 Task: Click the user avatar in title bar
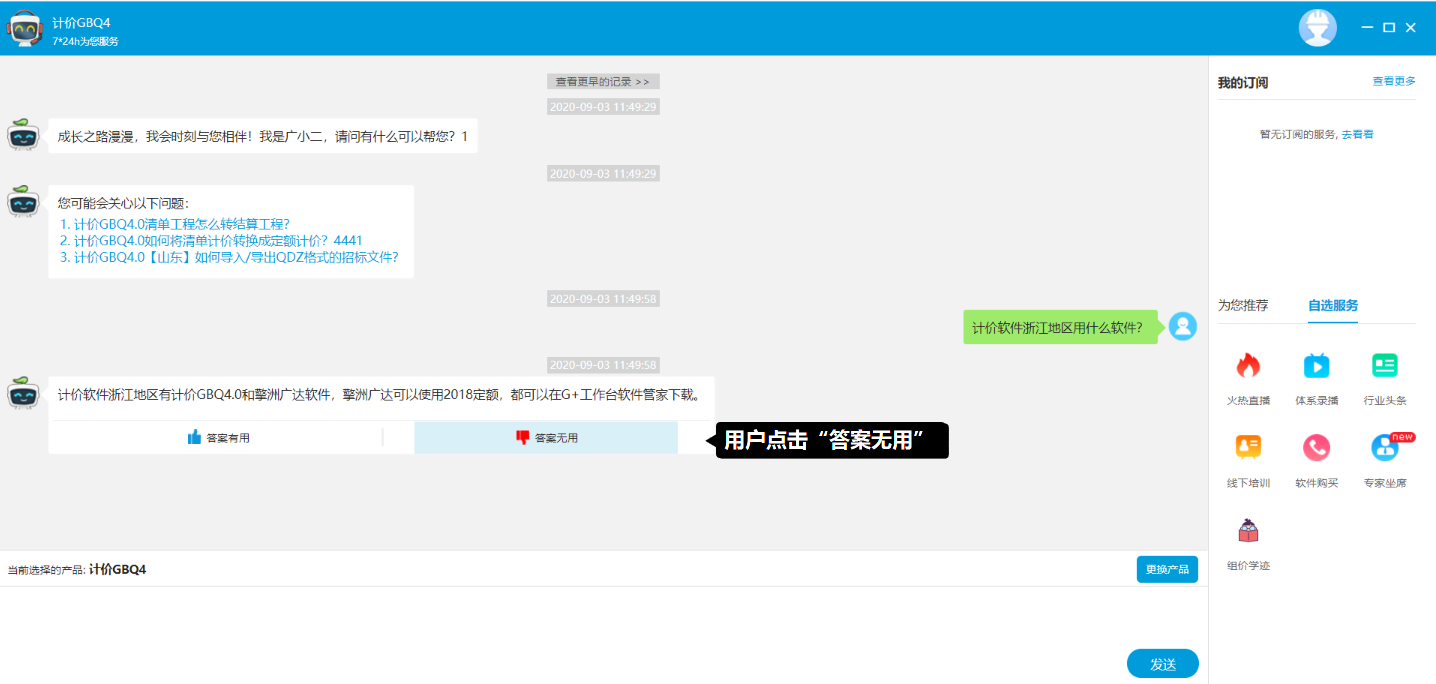(1317, 28)
